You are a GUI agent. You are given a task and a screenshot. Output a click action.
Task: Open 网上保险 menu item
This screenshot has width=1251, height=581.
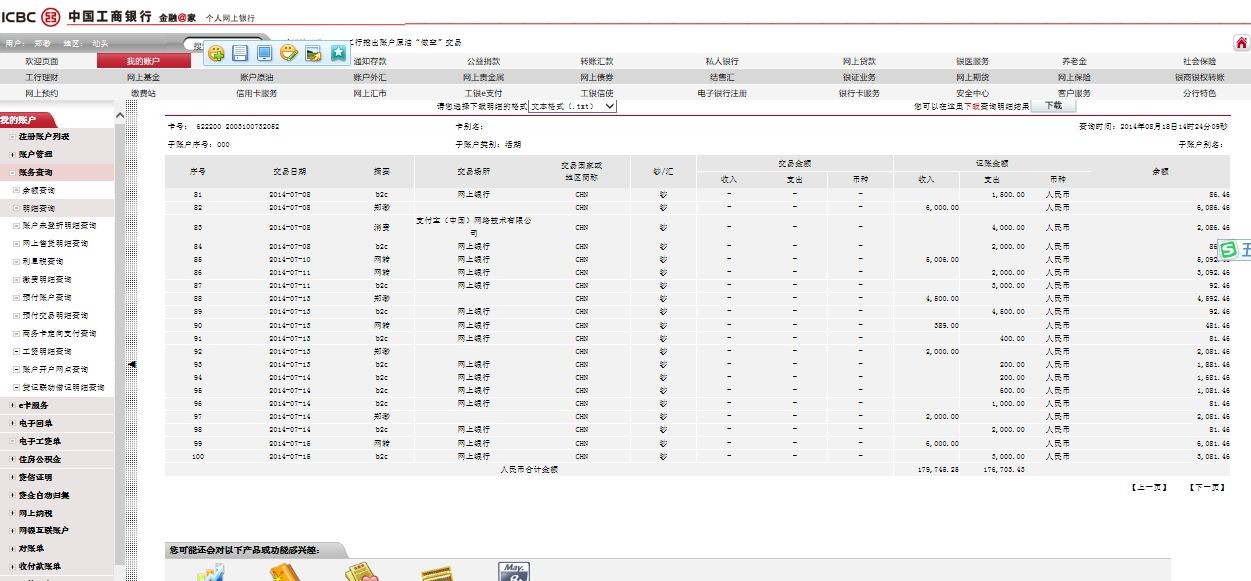pos(1074,77)
